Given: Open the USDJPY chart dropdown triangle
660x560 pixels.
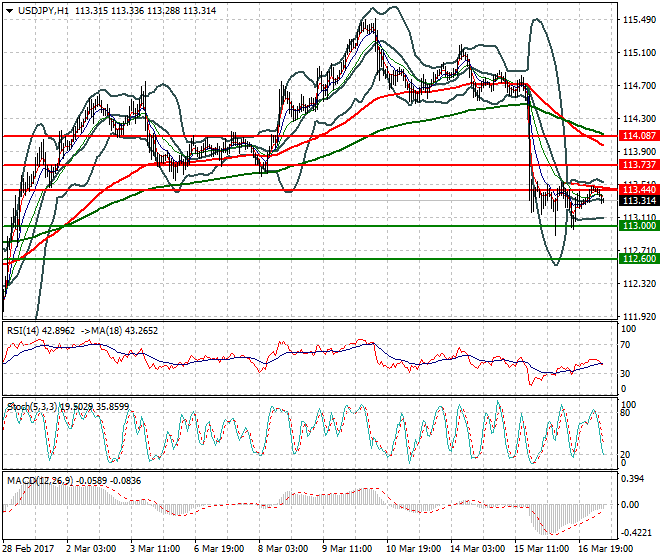Looking at the screenshot, I should tap(10, 11).
